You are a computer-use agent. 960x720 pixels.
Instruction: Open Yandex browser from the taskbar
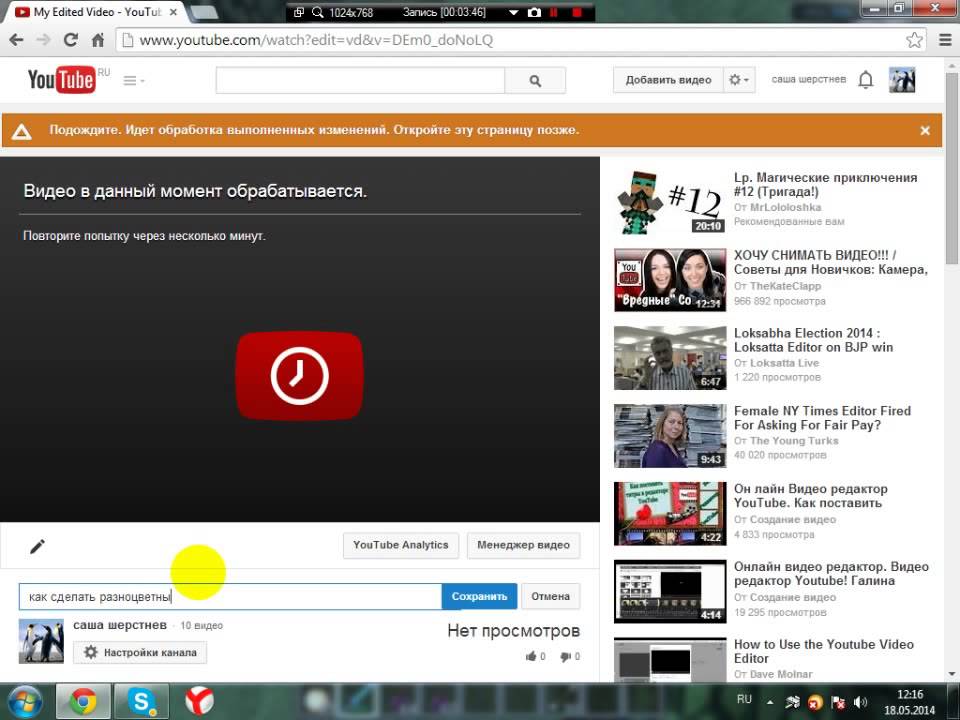pyautogui.click(x=199, y=702)
